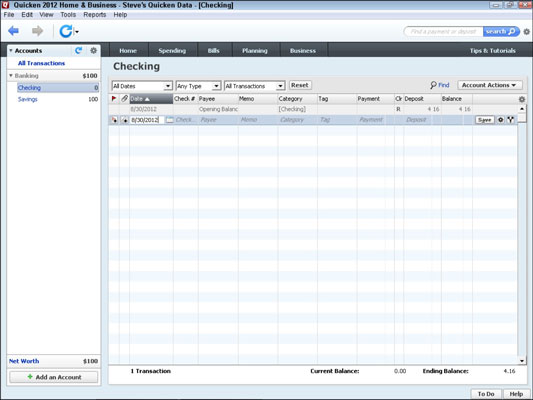Click the Payee field in new transaction

coord(218,120)
